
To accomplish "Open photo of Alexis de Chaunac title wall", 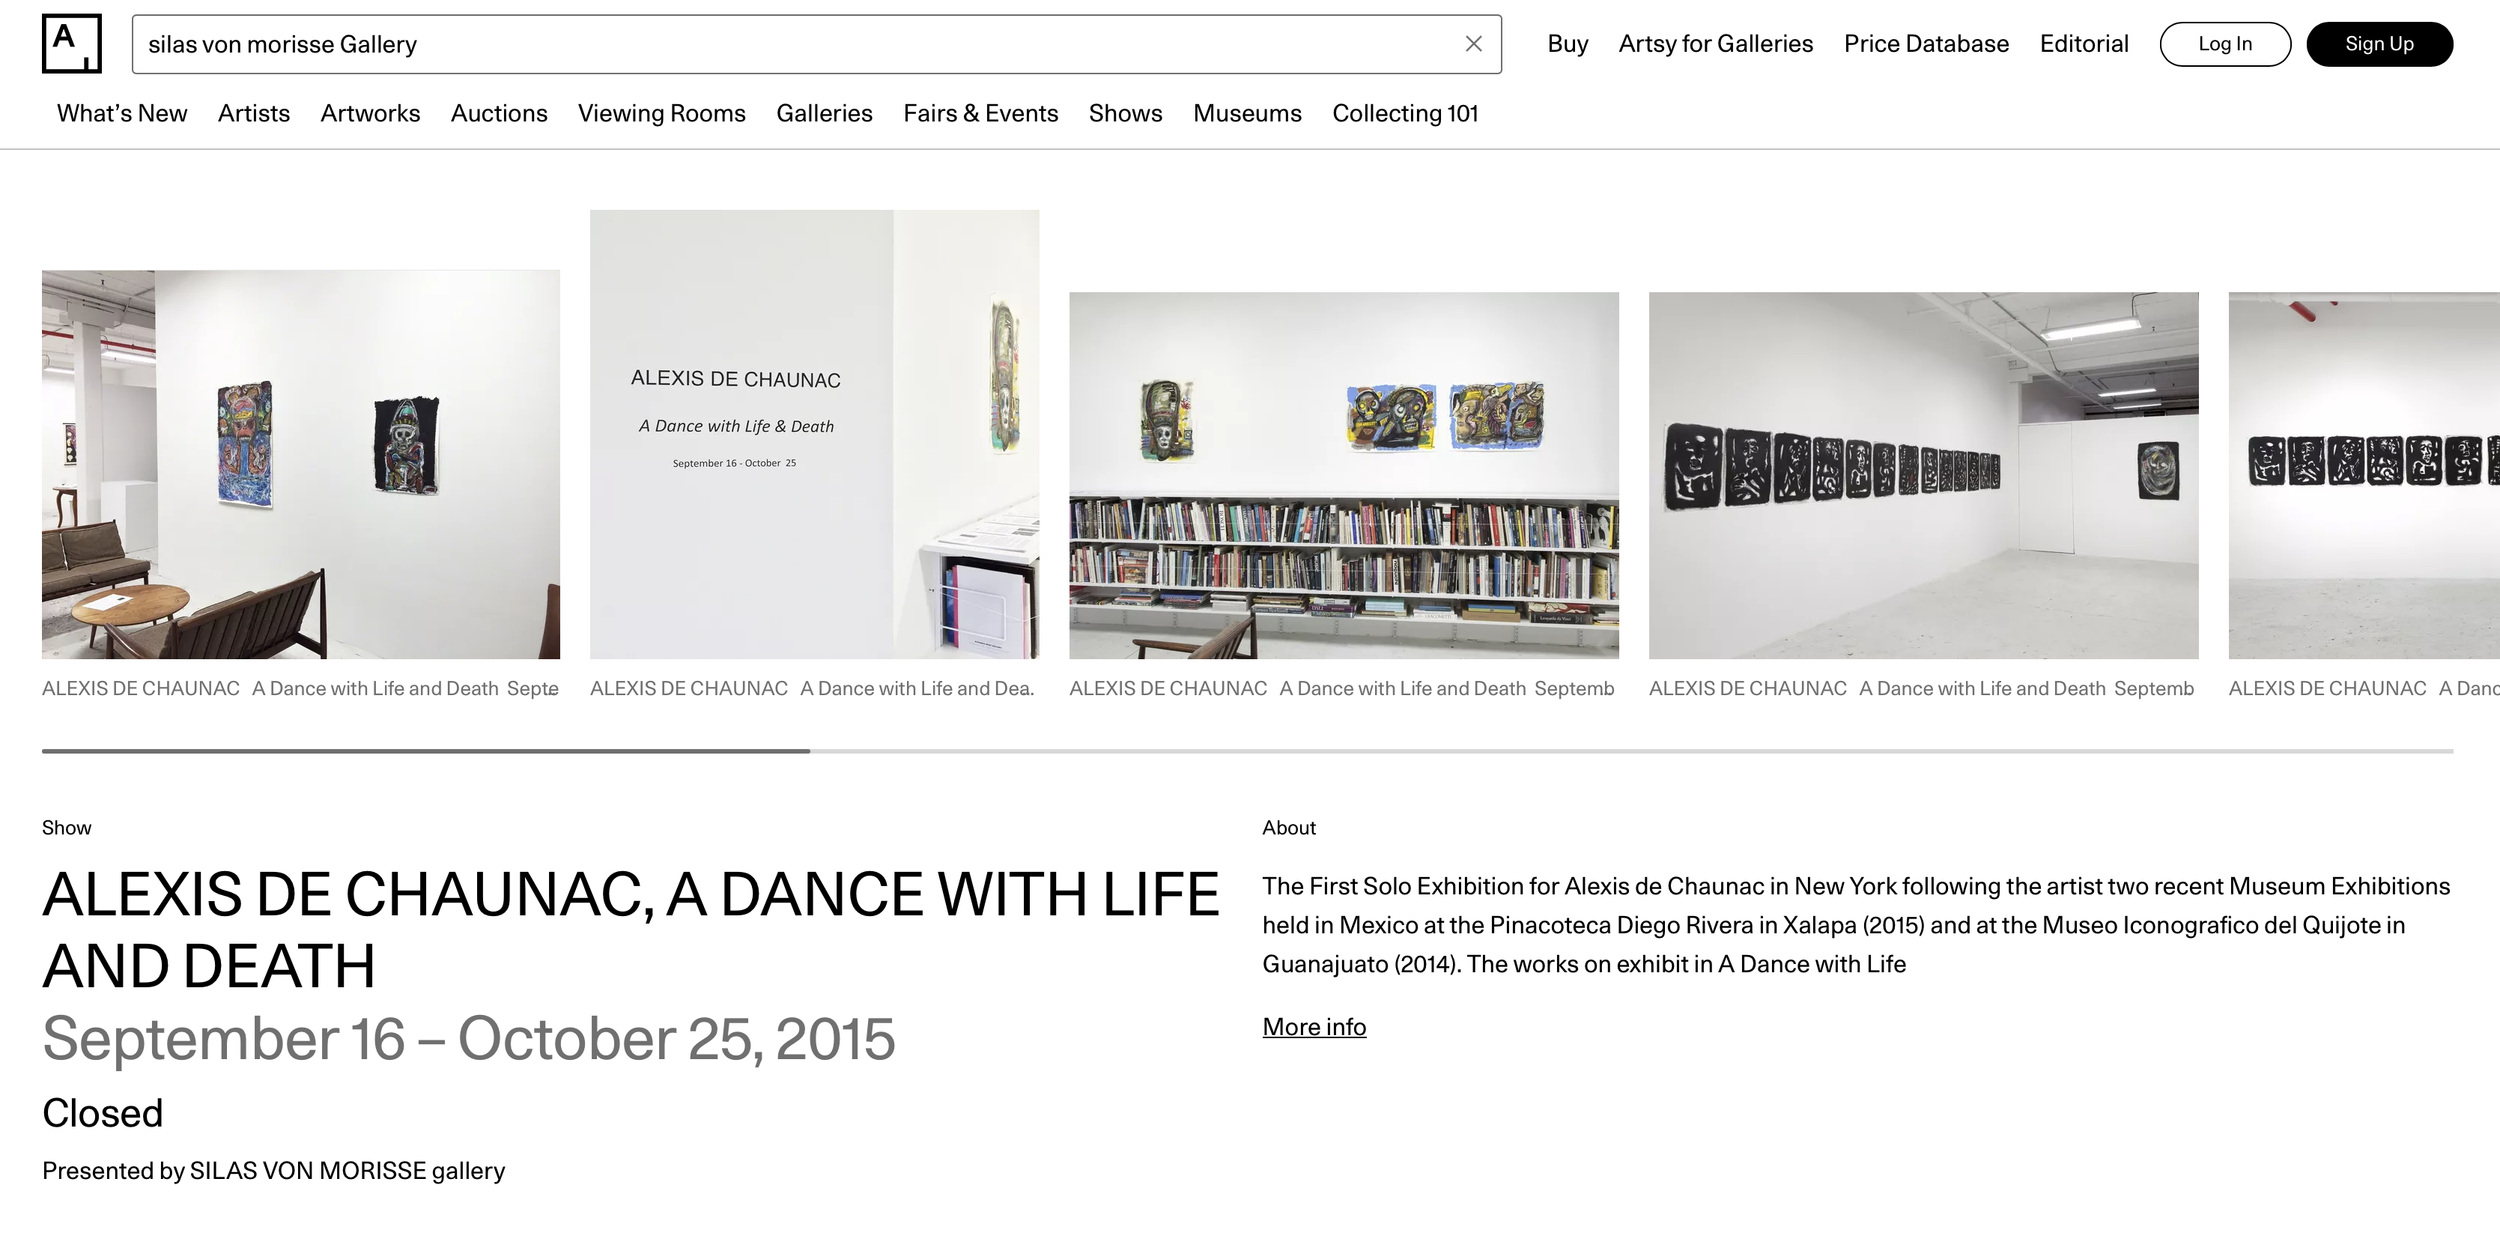I will 814,434.
